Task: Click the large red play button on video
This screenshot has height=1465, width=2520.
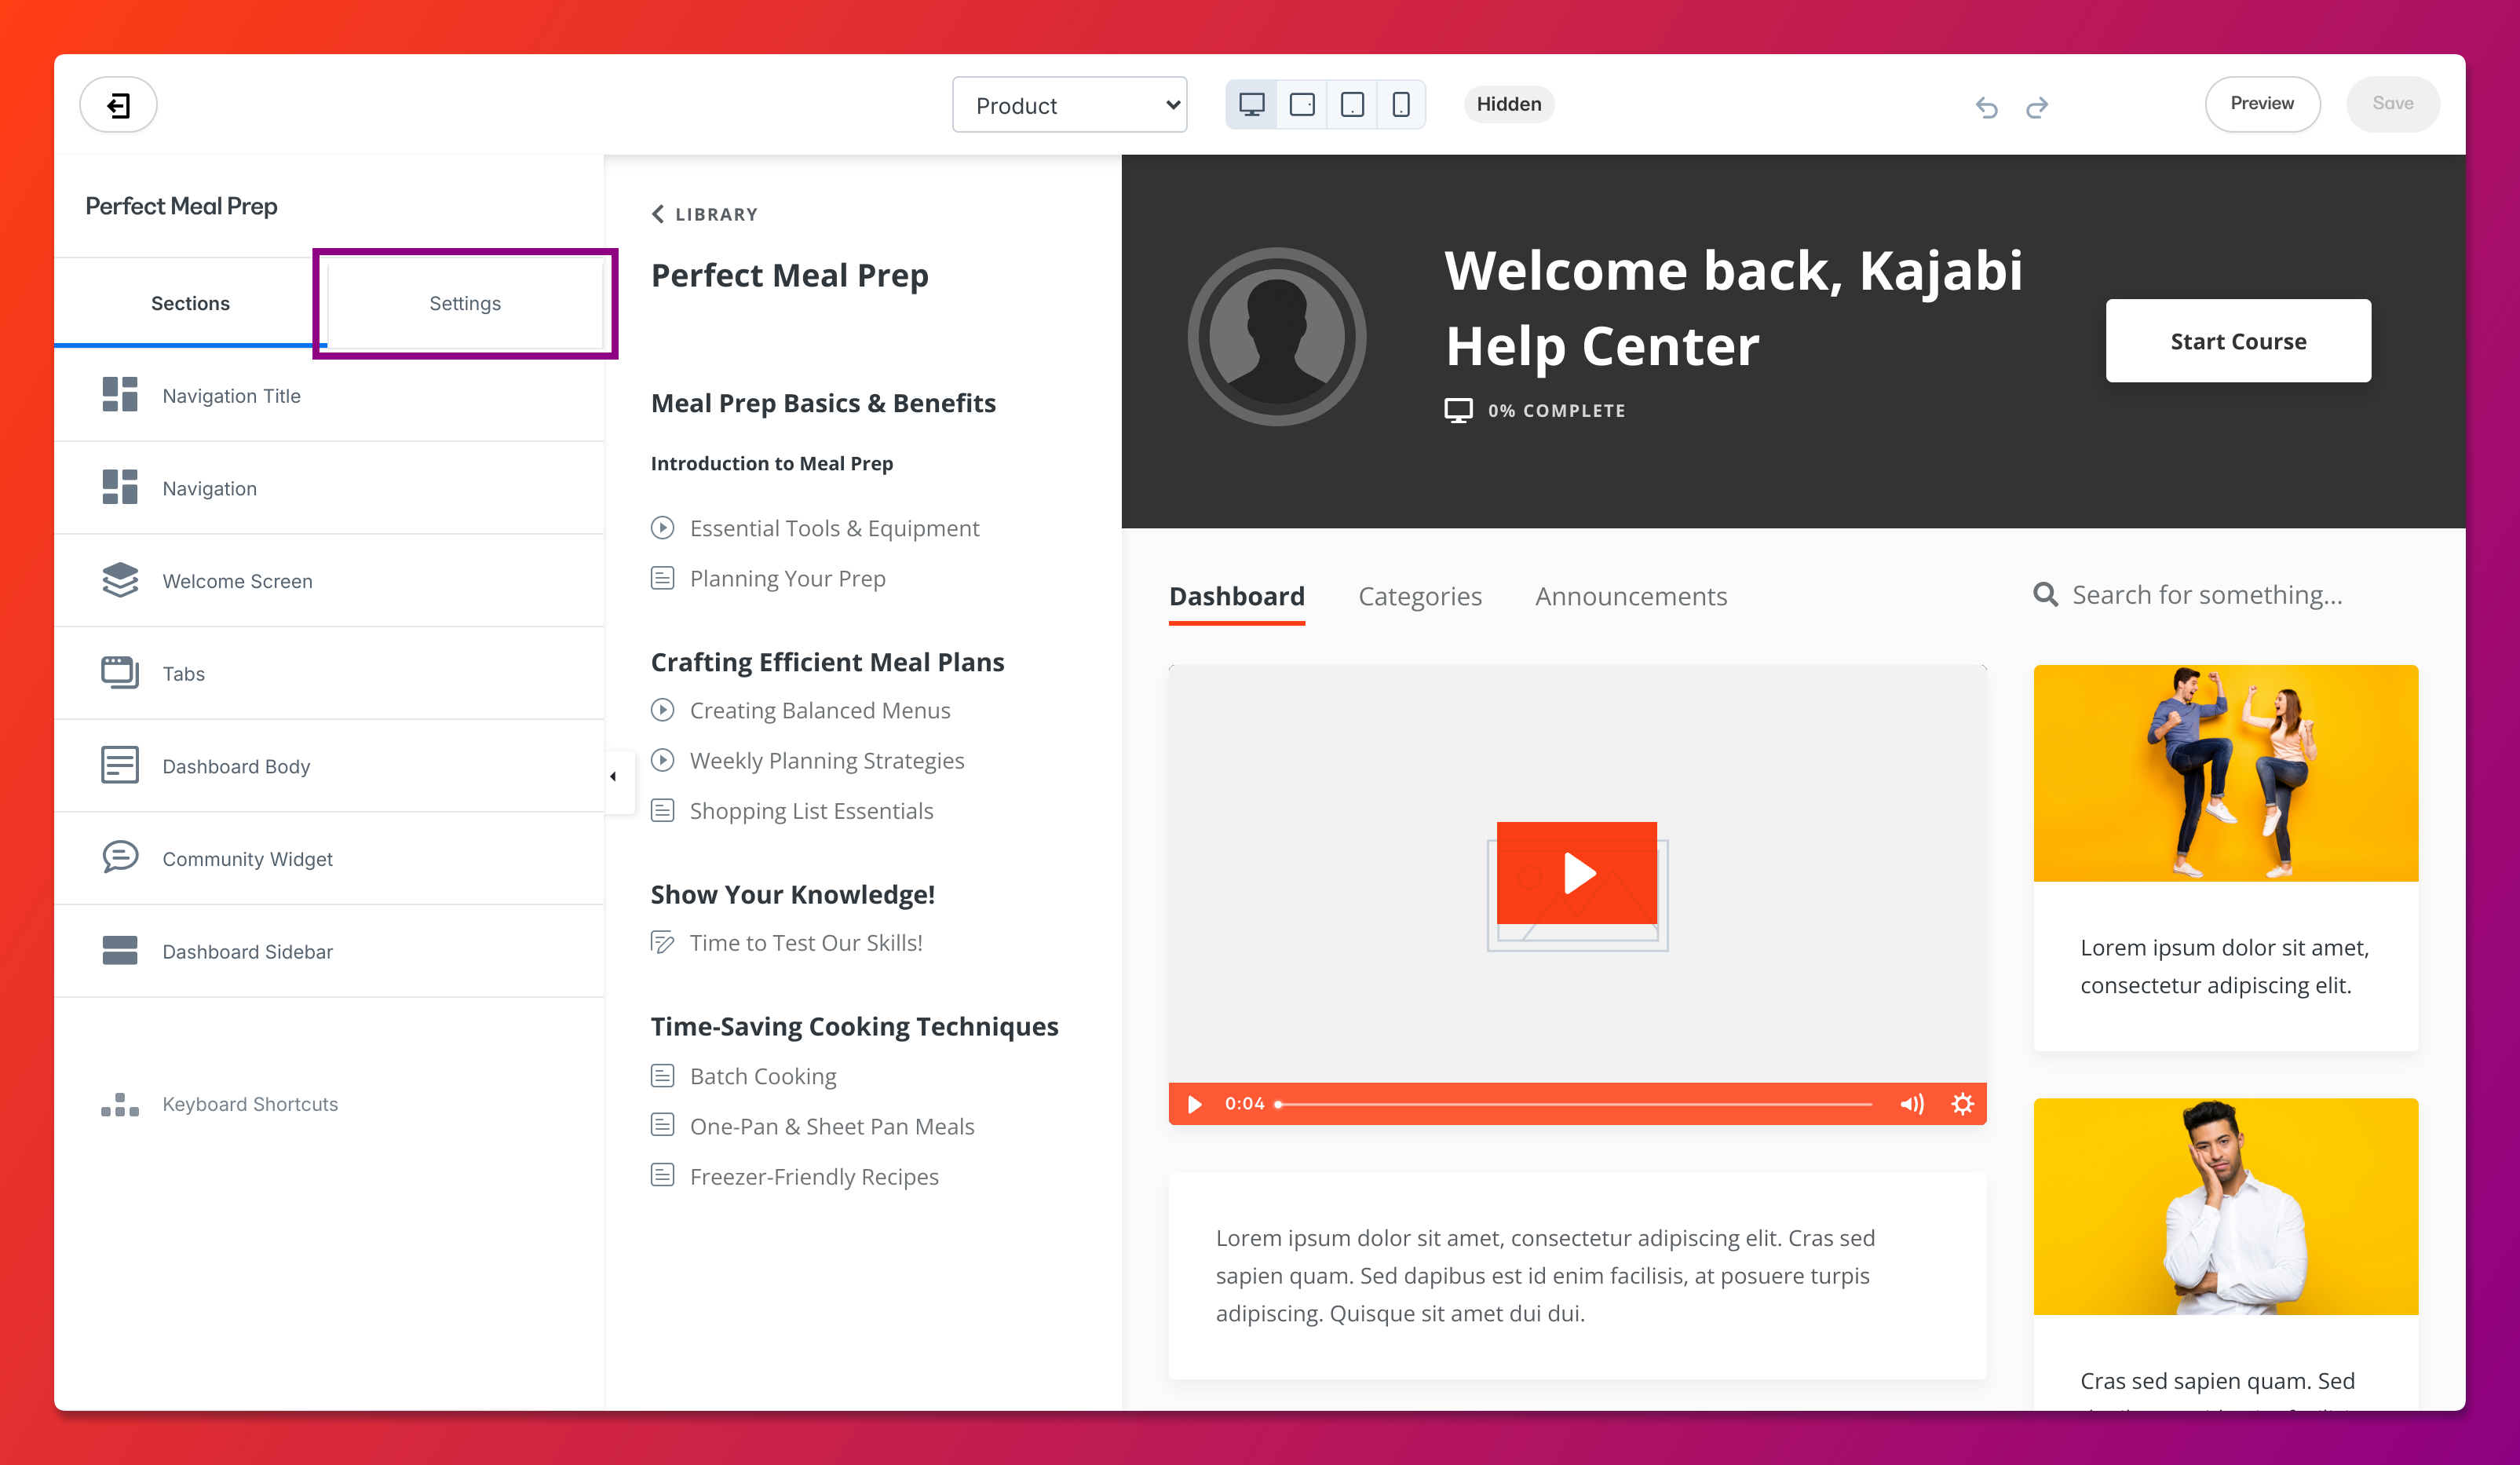Action: point(1576,872)
